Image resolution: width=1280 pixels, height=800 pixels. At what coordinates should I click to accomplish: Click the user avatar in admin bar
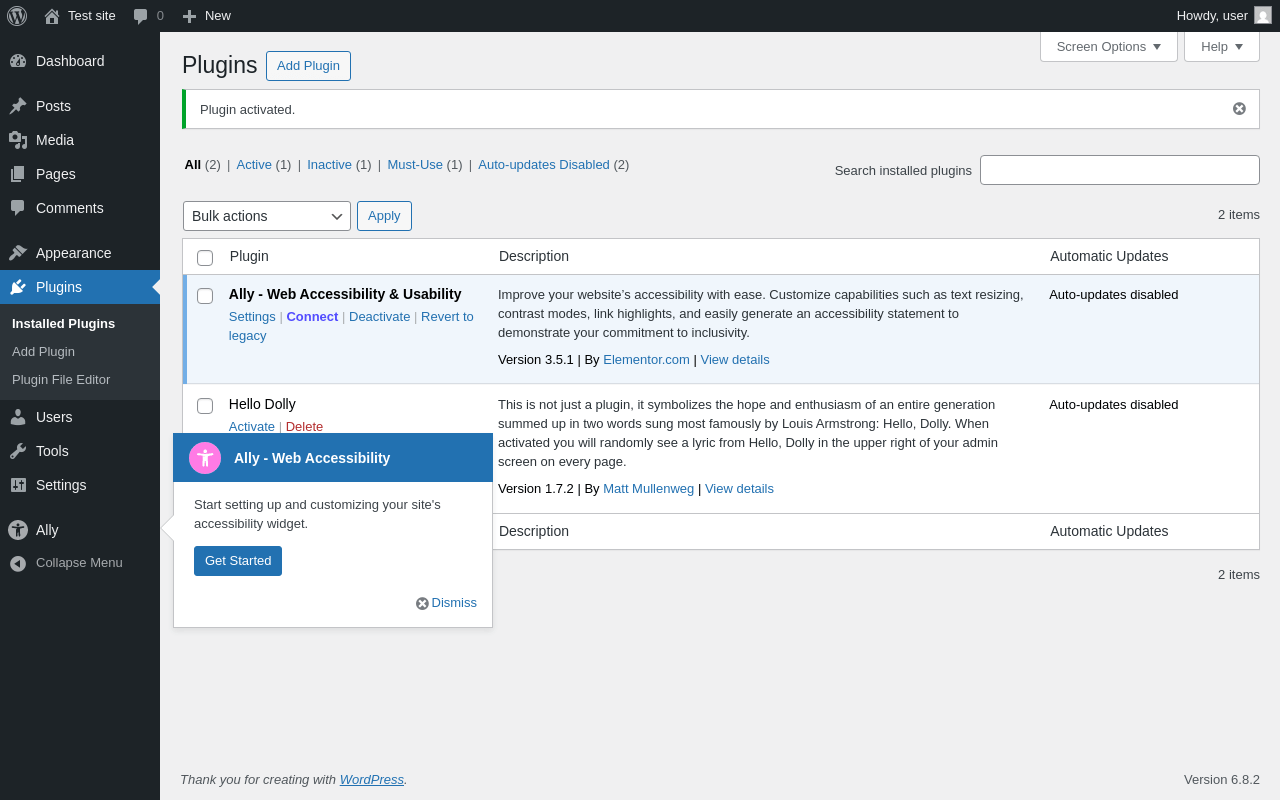pos(1263,15)
